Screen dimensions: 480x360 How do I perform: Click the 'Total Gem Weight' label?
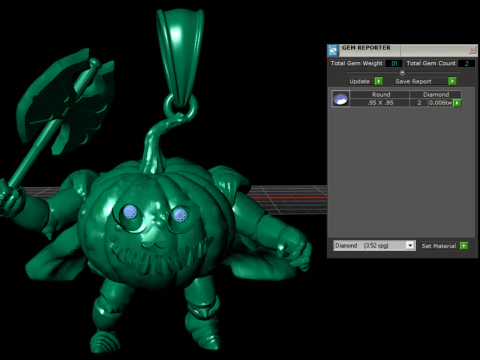(356, 63)
